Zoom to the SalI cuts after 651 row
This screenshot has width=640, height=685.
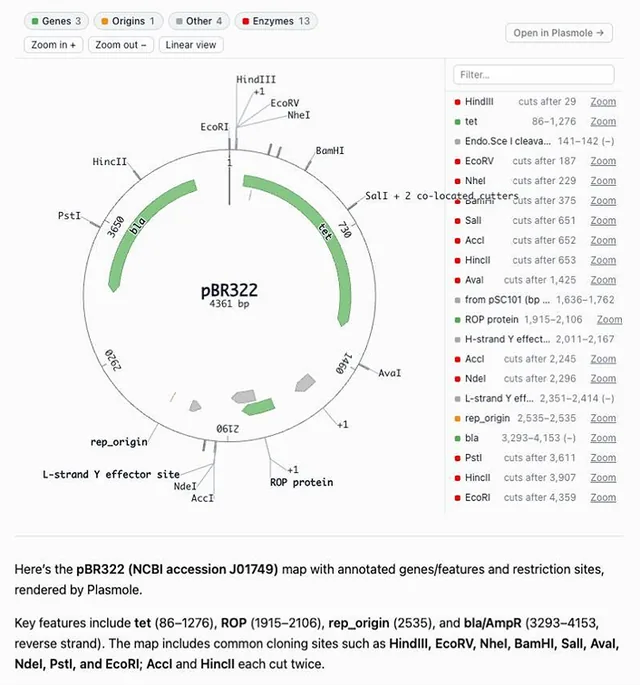603,220
